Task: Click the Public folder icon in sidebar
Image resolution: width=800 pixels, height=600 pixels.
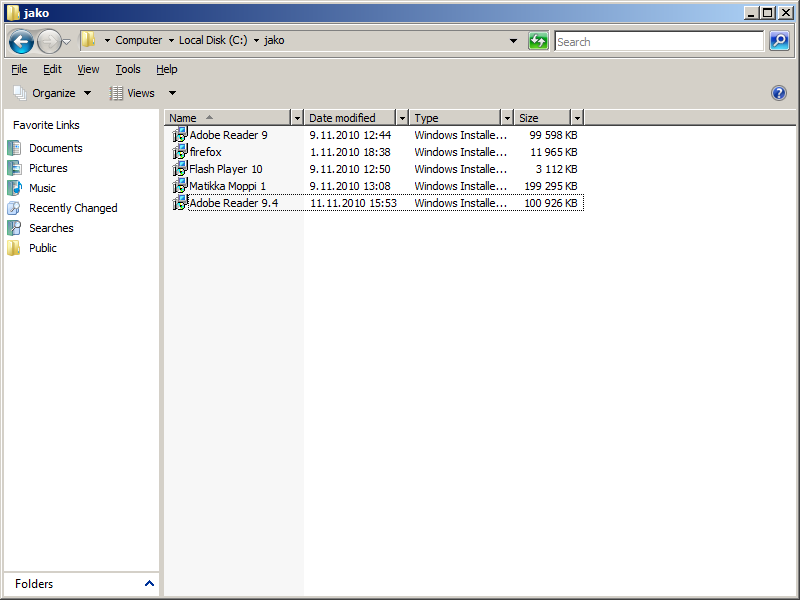Action: coord(14,247)
